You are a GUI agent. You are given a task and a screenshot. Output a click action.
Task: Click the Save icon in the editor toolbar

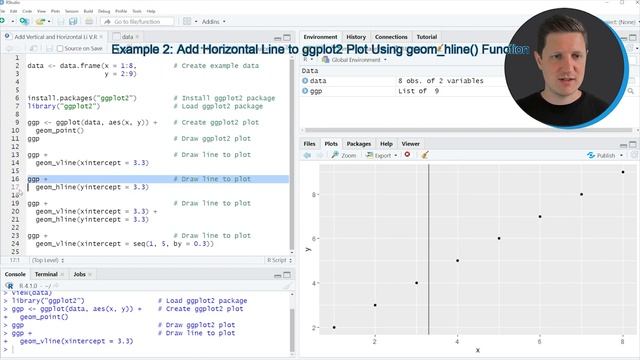pyautogui.click(x=49, y=49)
